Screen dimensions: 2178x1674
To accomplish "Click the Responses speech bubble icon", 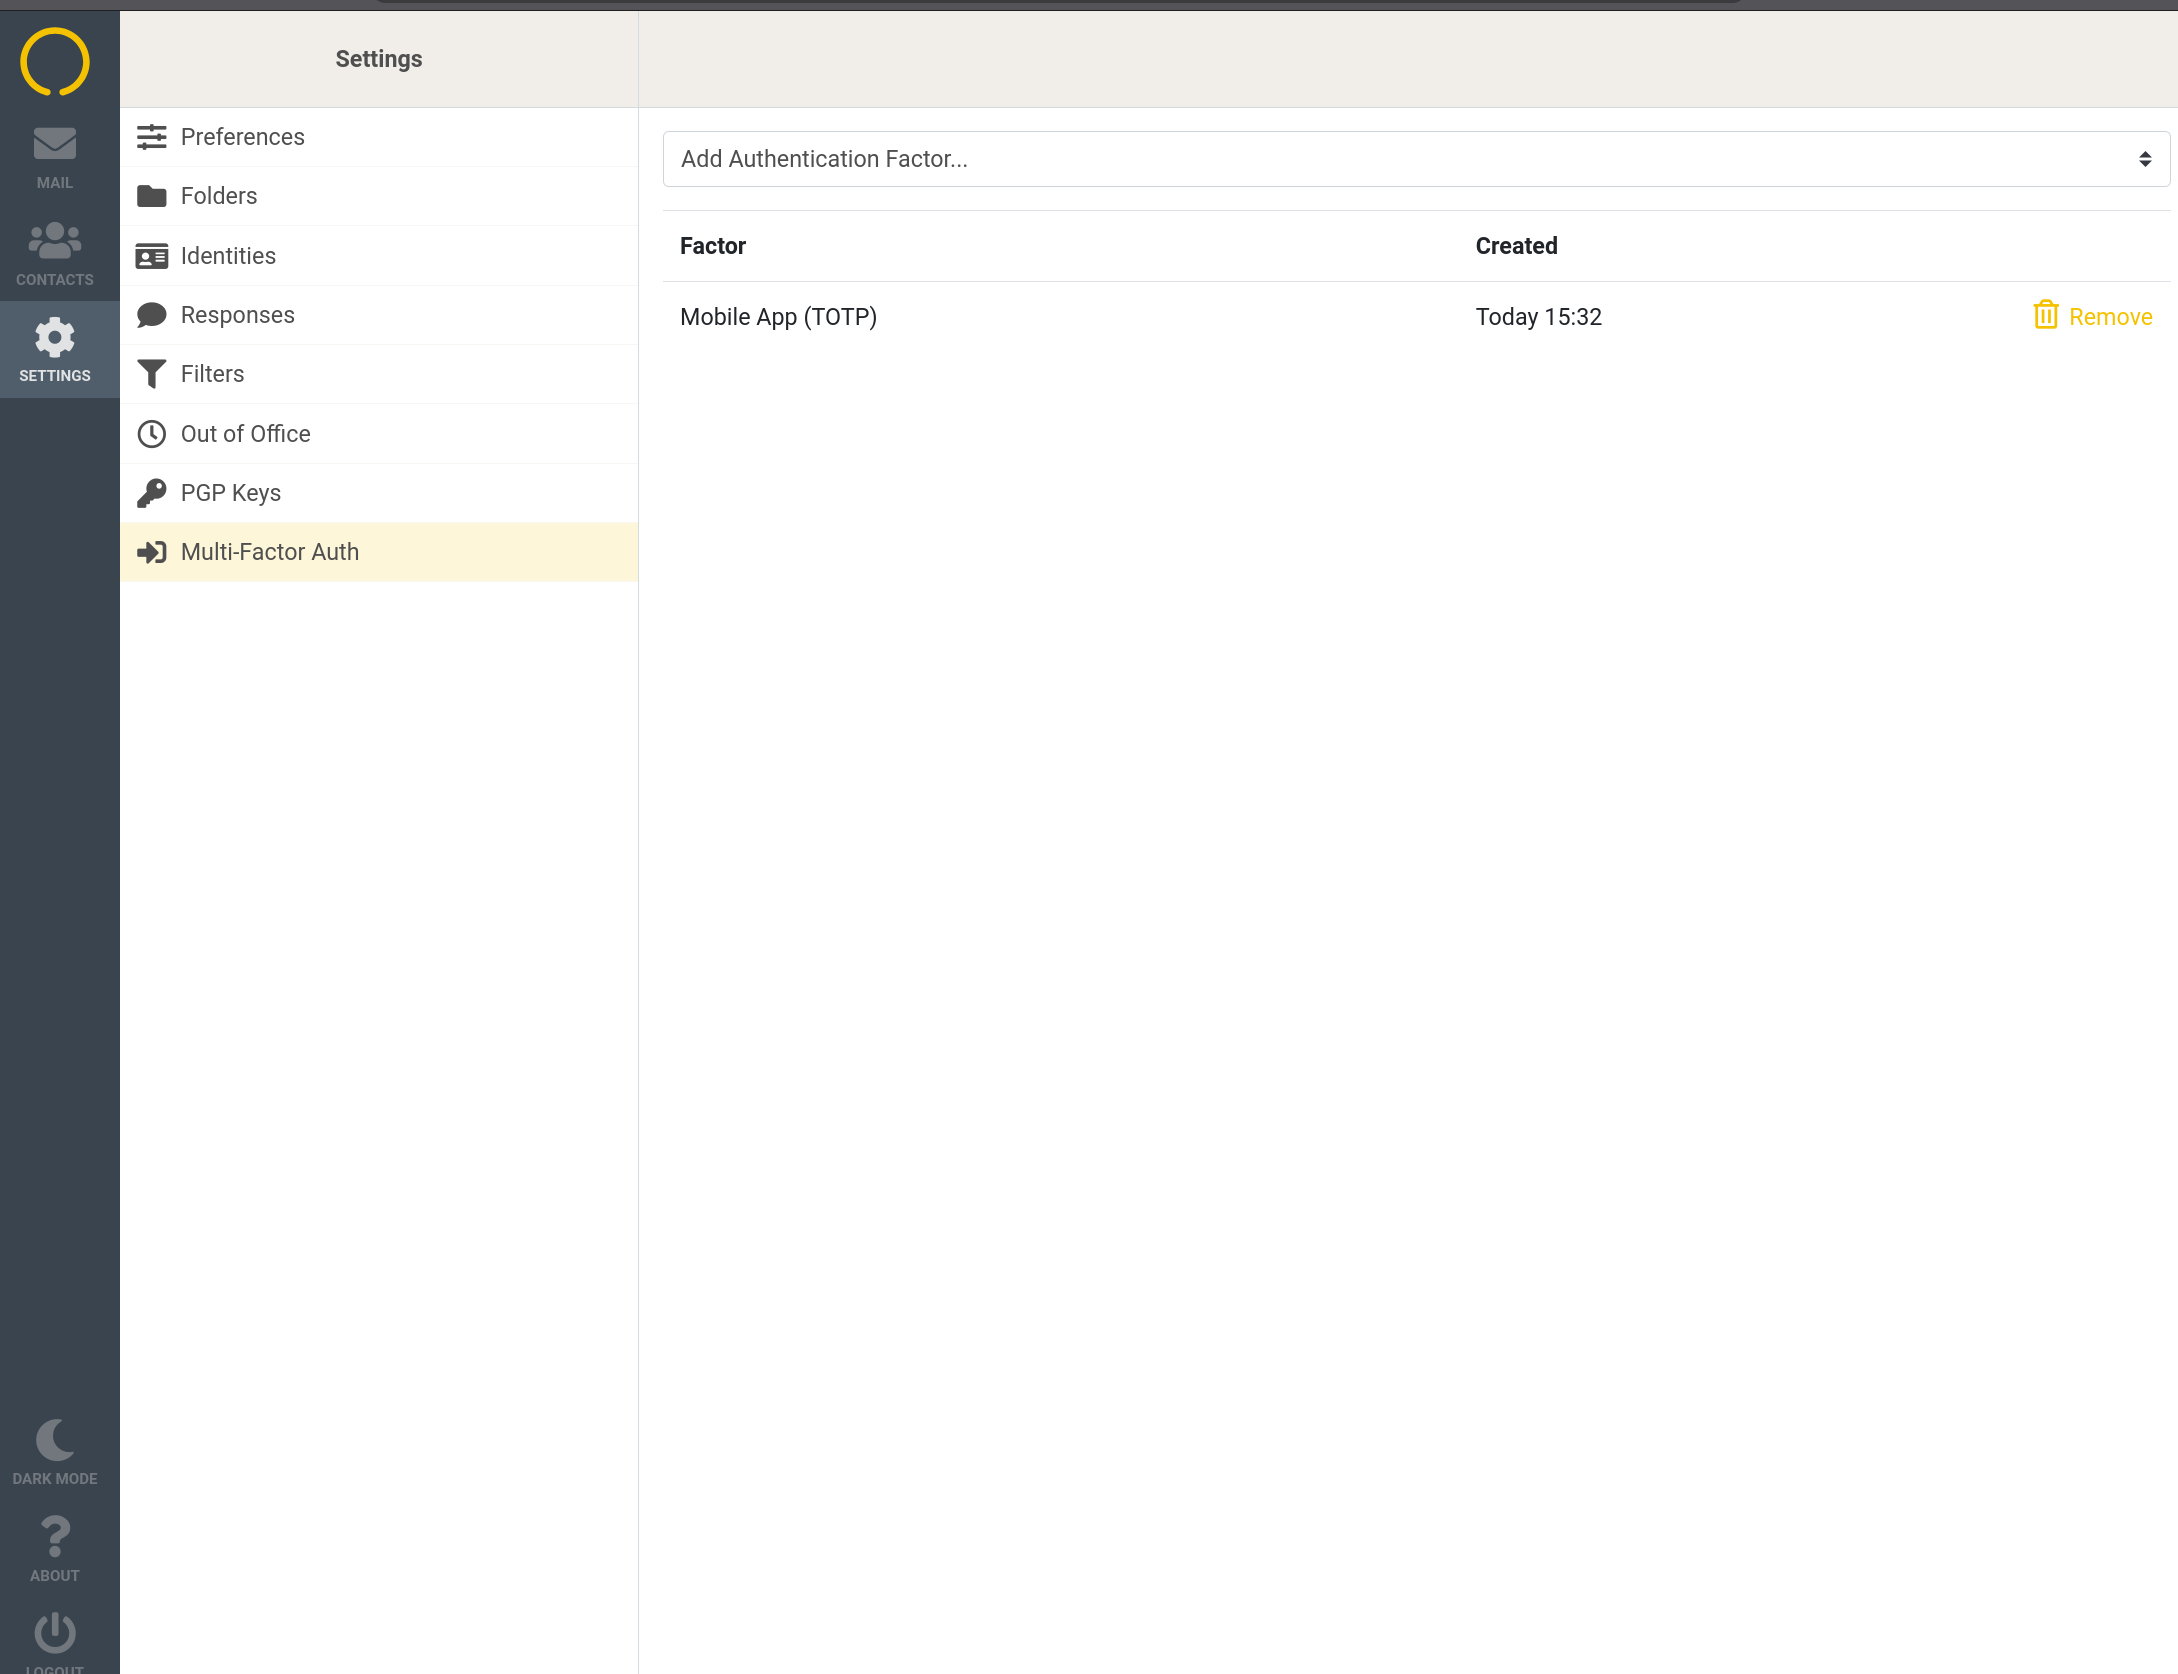I will (152, 315).
